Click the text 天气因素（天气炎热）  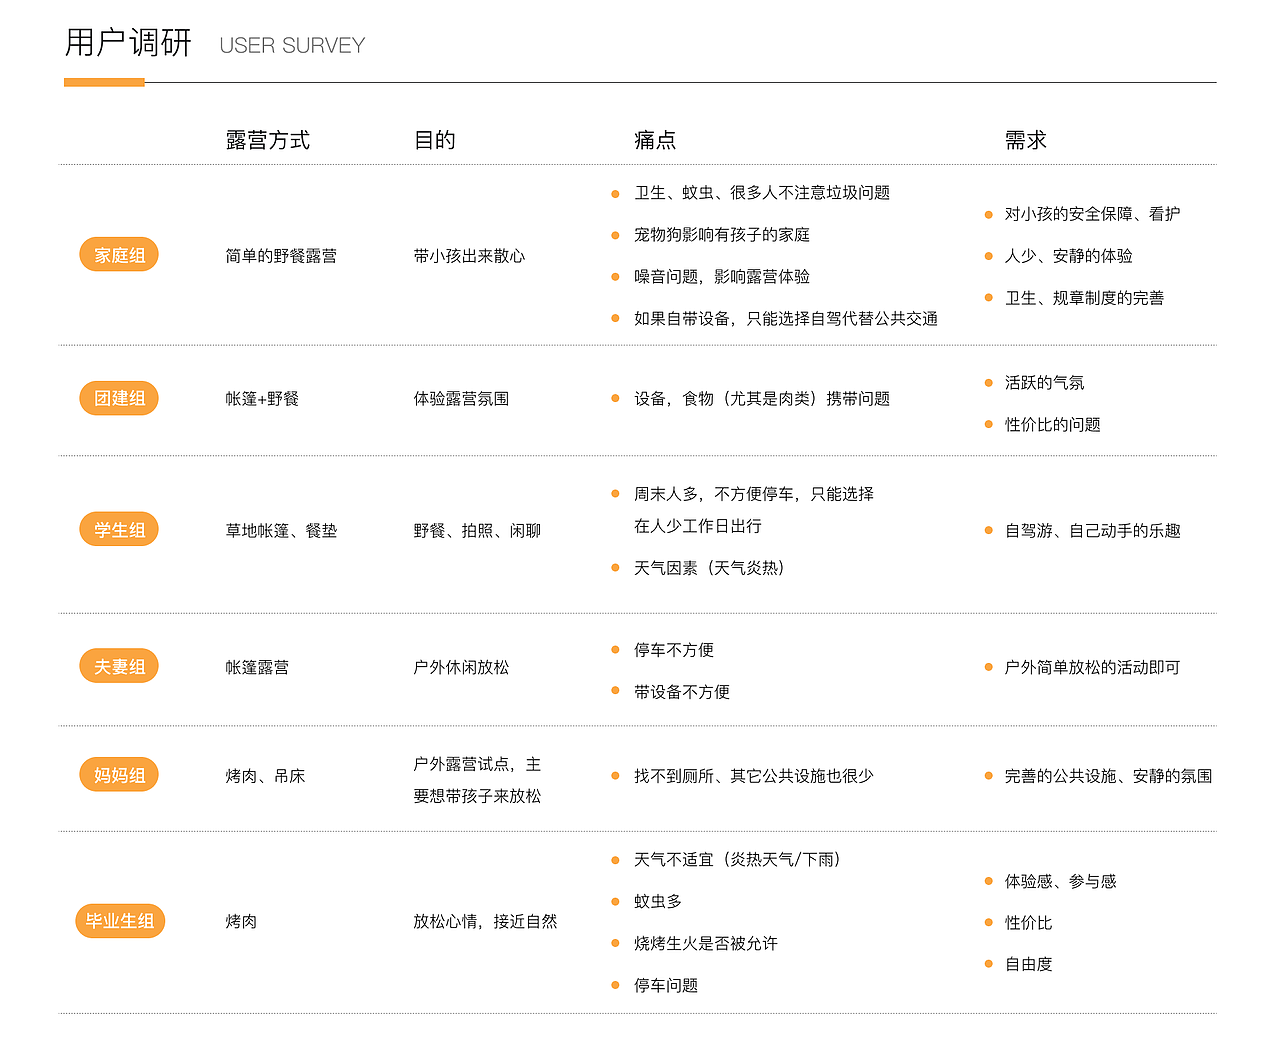tap(709, 568)
